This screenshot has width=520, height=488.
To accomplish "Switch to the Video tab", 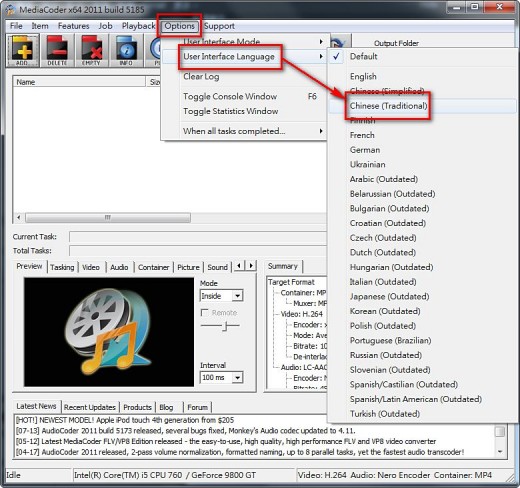I will pyautogui.click(x=91, y=267).
